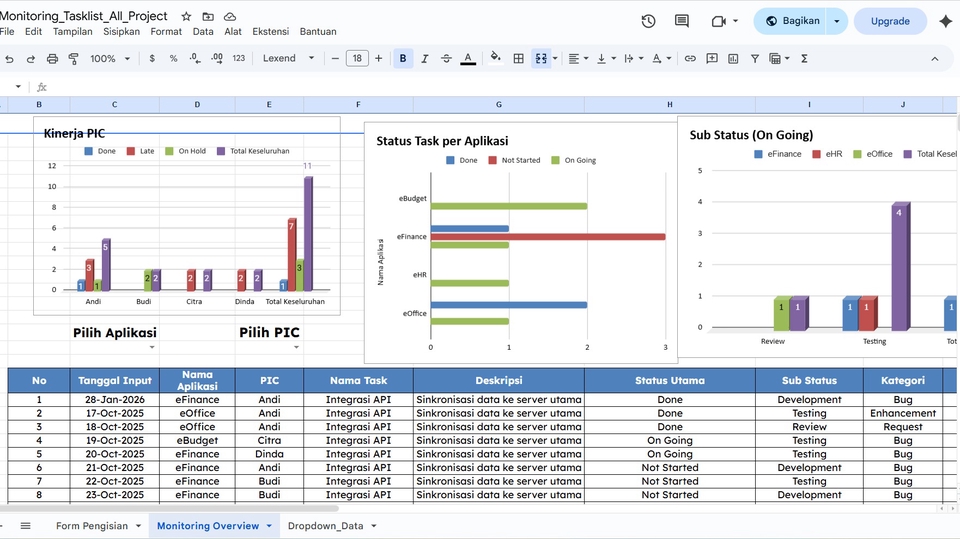Open the text color picker
This screenshot has height=539, width=960.
tap(468, 58)
